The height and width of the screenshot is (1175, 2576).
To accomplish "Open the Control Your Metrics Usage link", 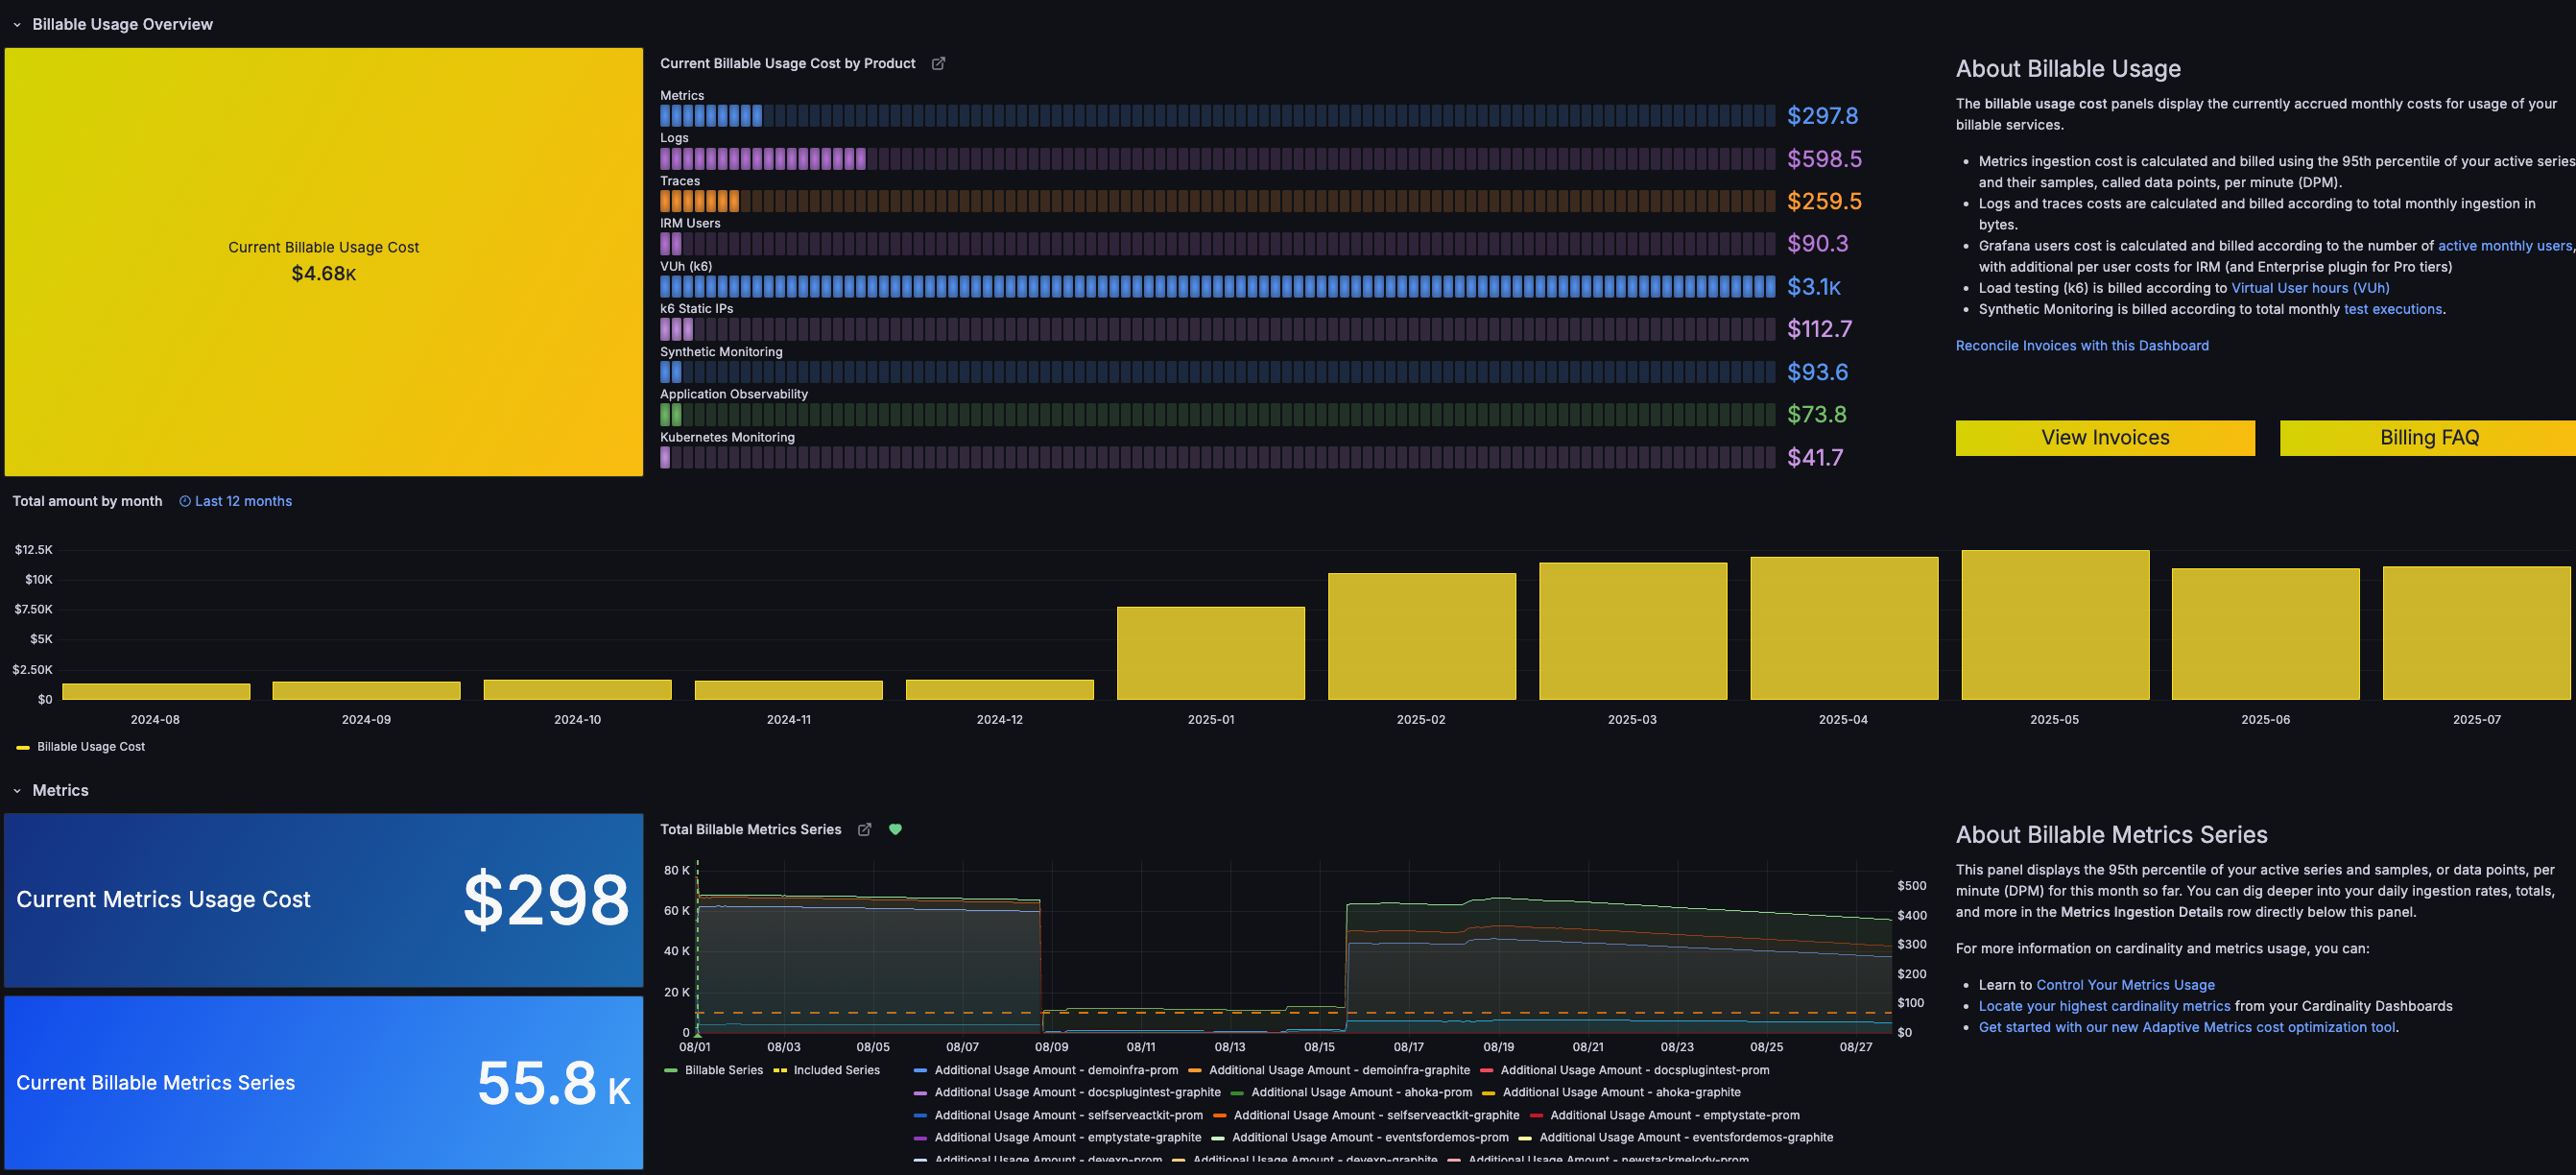I will tap(2125, 984).
